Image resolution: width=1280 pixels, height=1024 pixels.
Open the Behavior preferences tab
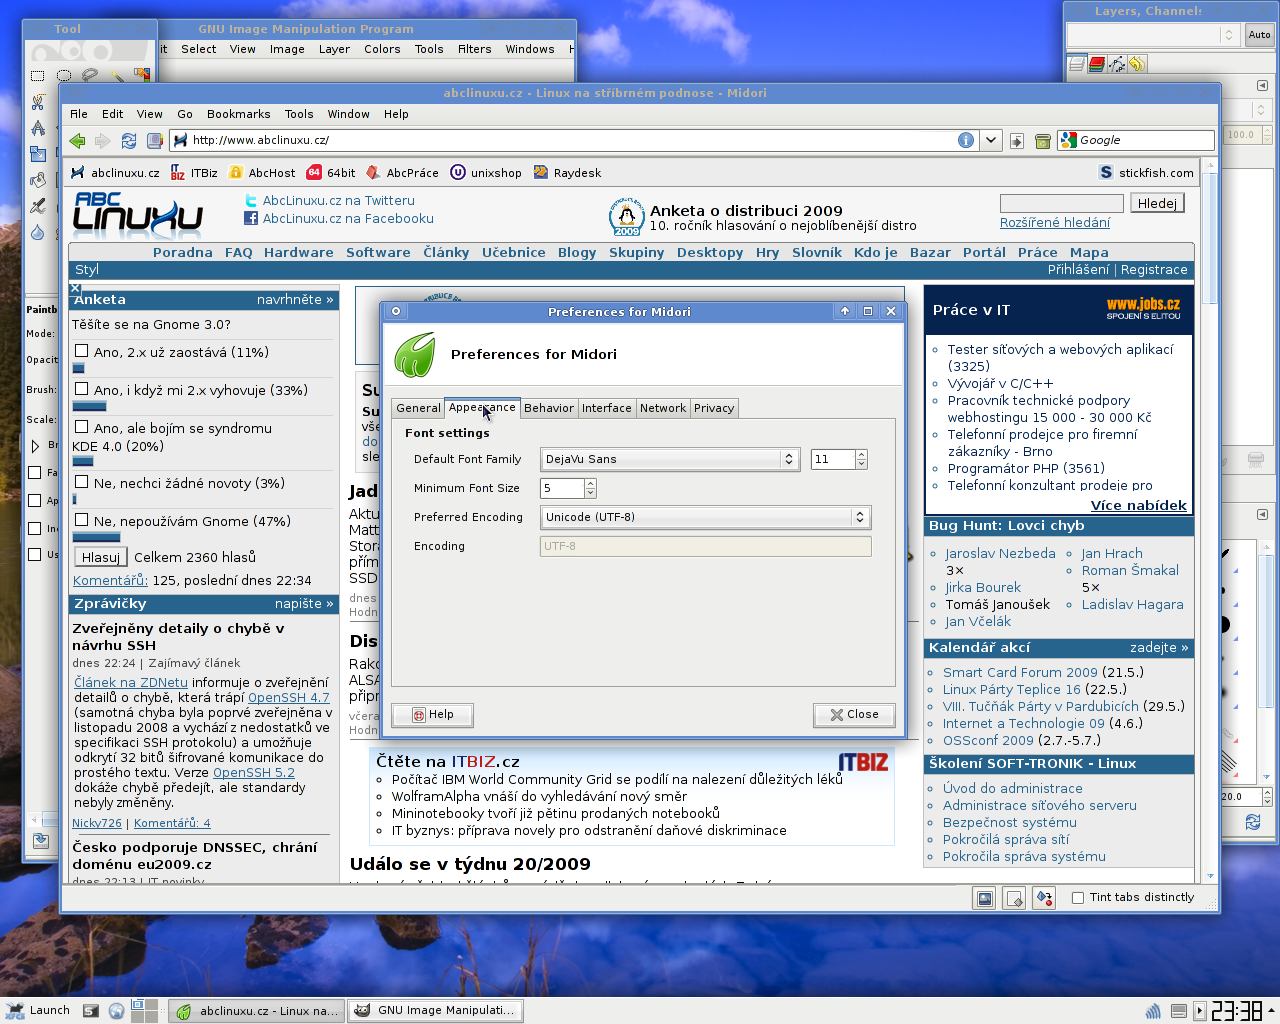[x=549, y=408]
